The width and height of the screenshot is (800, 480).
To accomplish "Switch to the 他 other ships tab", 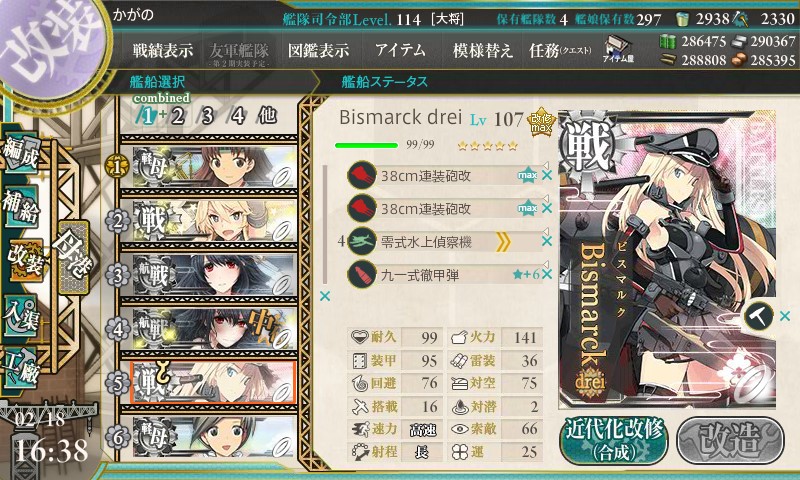I will tap(267, 116).
